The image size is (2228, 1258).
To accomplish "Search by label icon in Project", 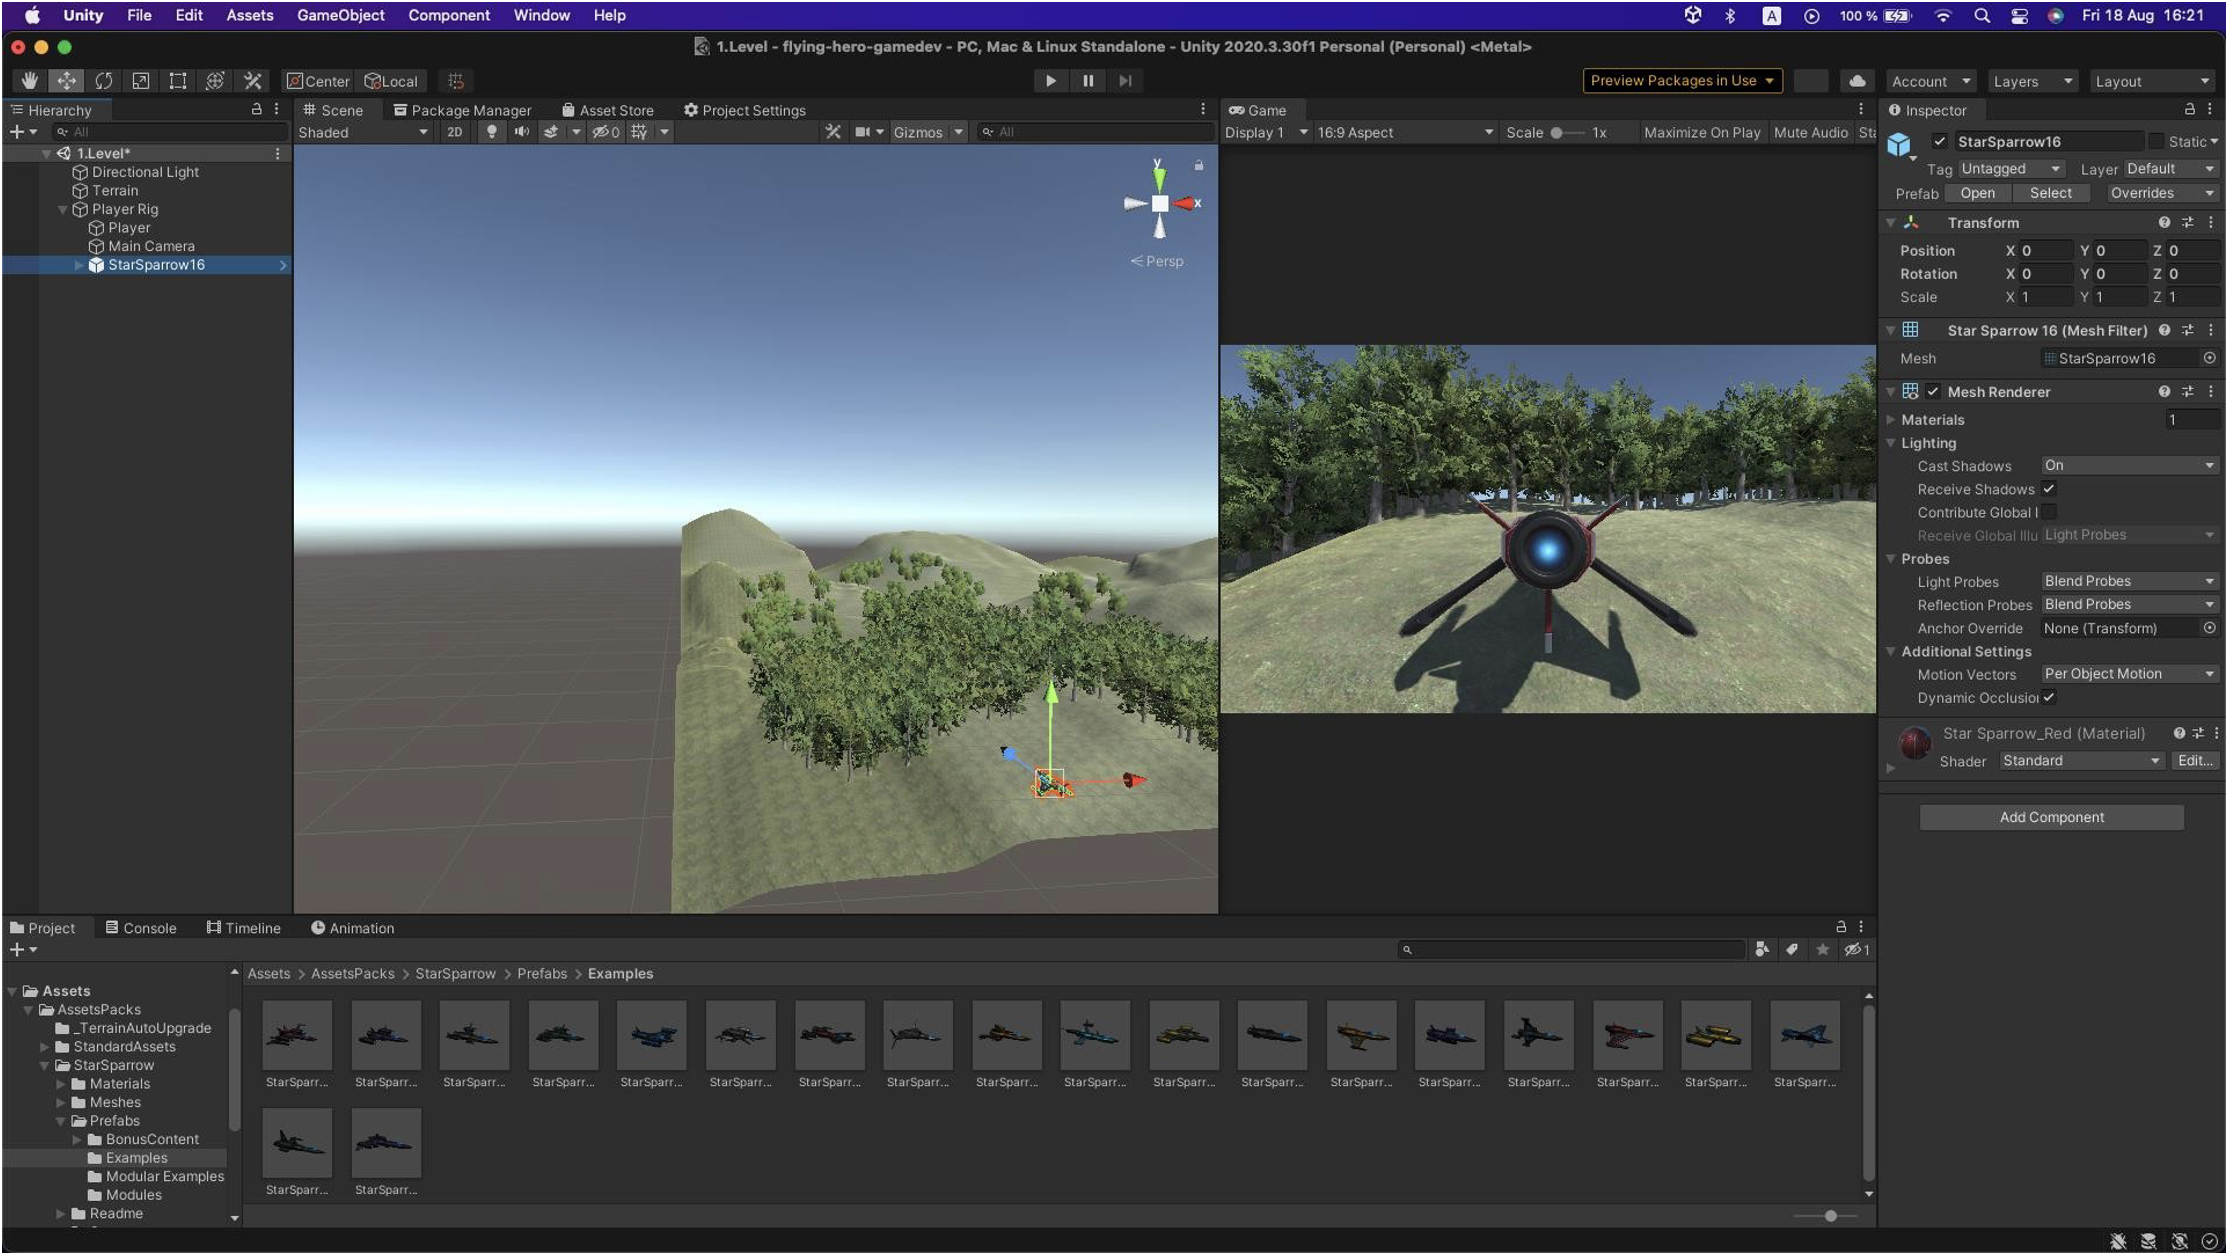I will point(1792,949).
